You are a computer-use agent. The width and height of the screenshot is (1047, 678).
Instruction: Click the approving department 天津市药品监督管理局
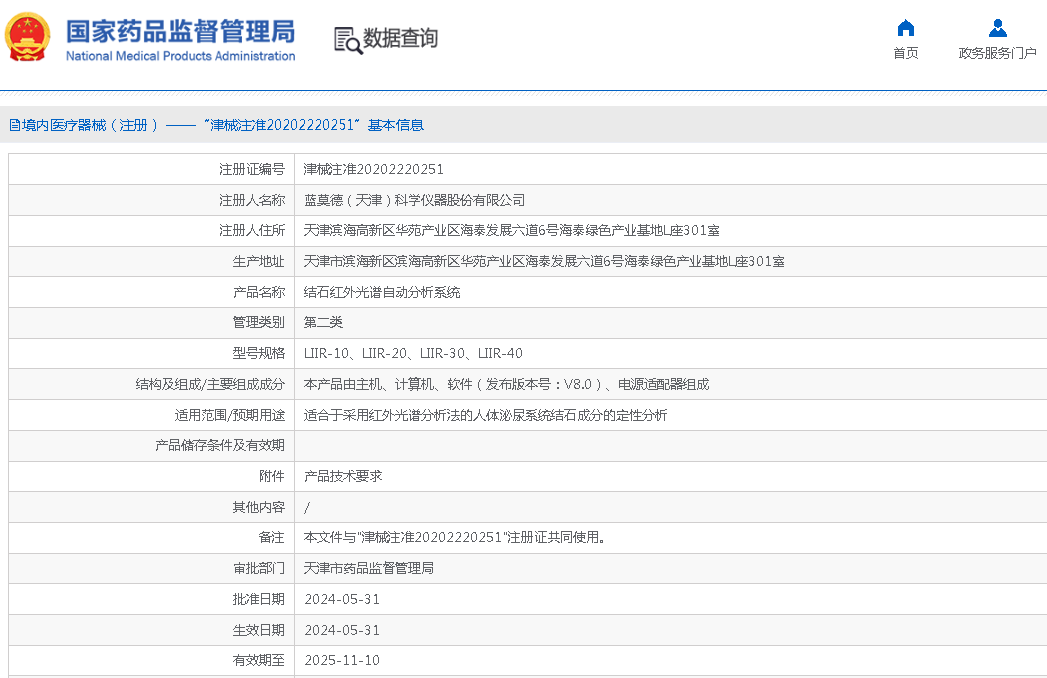point(368,568)
